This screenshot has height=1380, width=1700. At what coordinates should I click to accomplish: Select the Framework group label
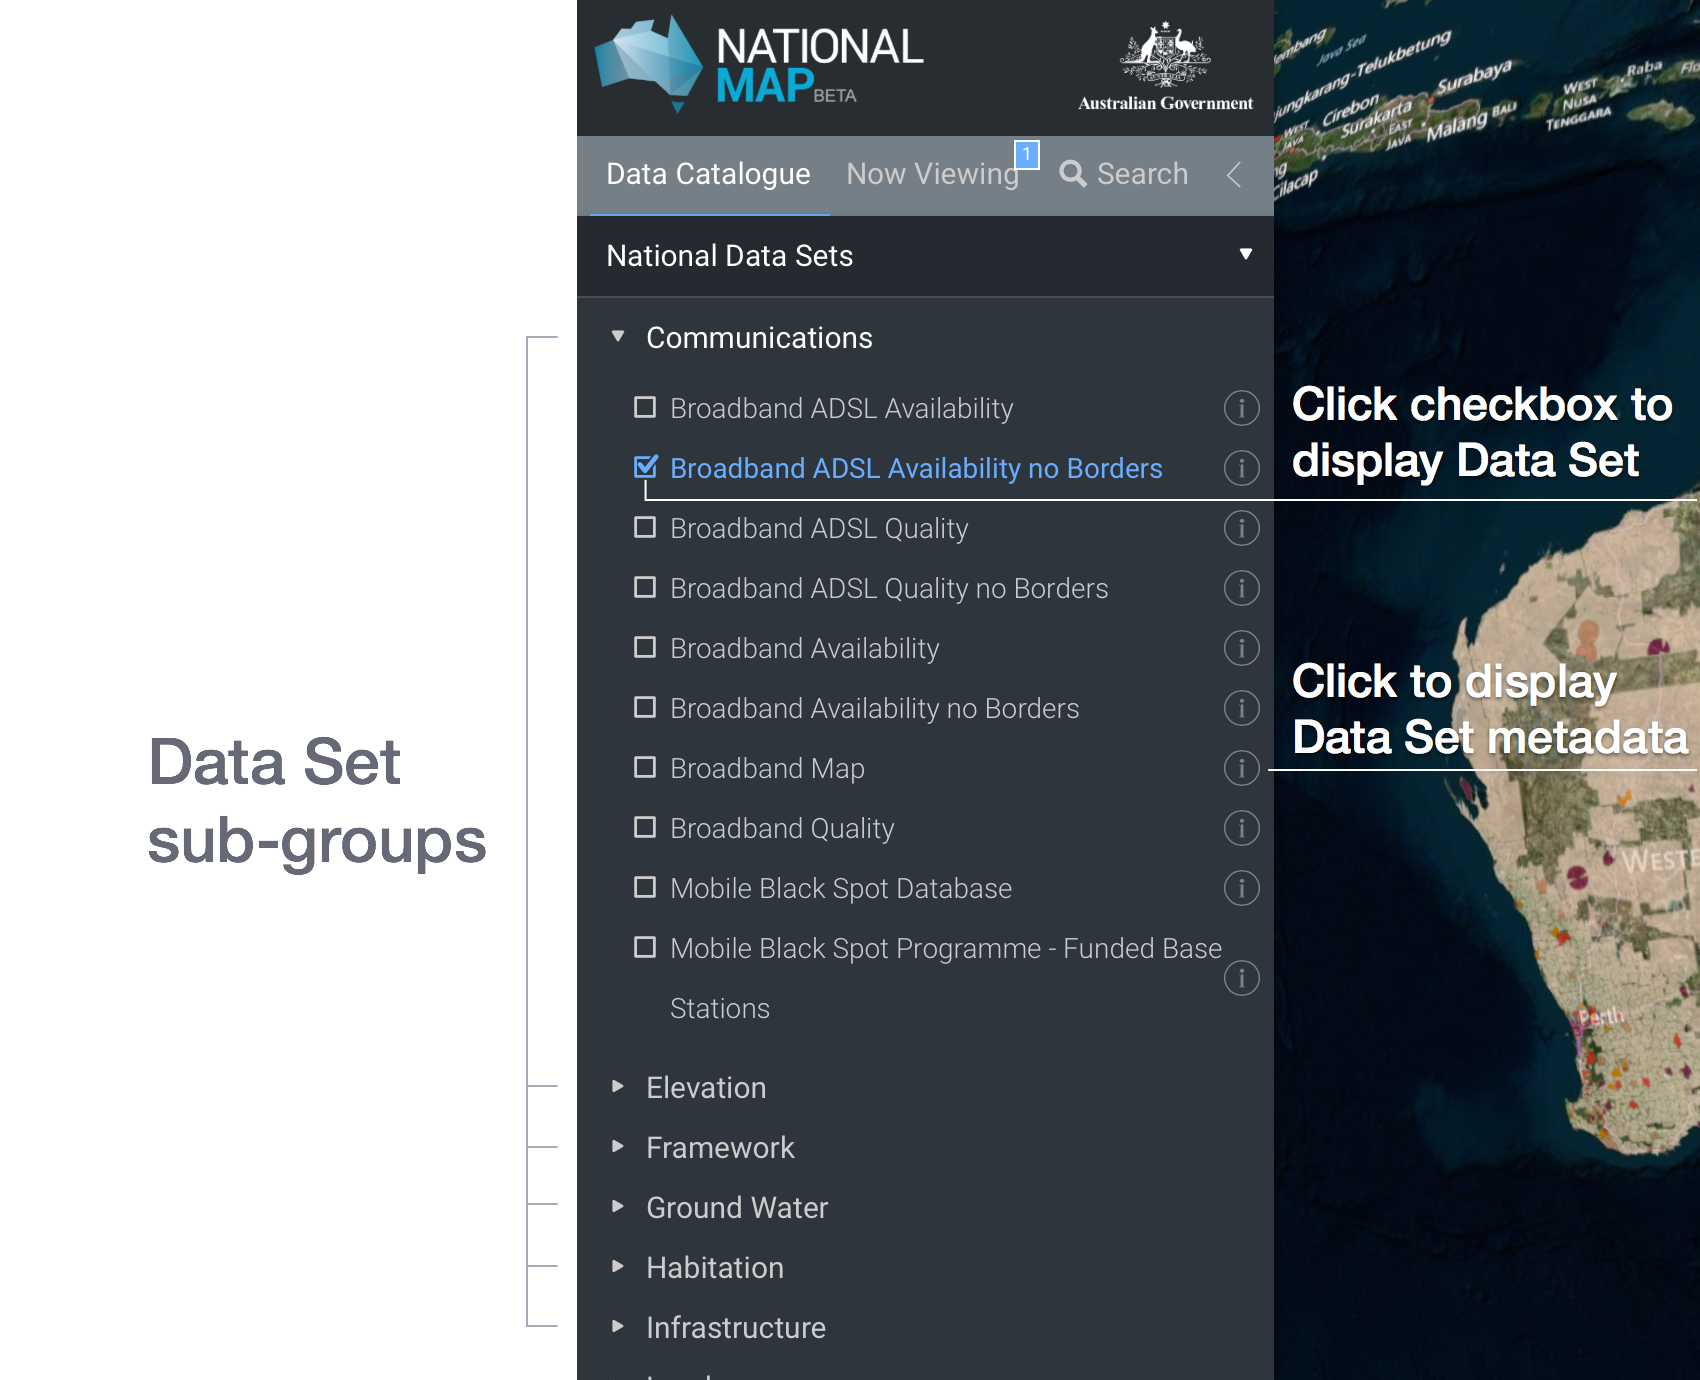click(x=720, y=1148)
